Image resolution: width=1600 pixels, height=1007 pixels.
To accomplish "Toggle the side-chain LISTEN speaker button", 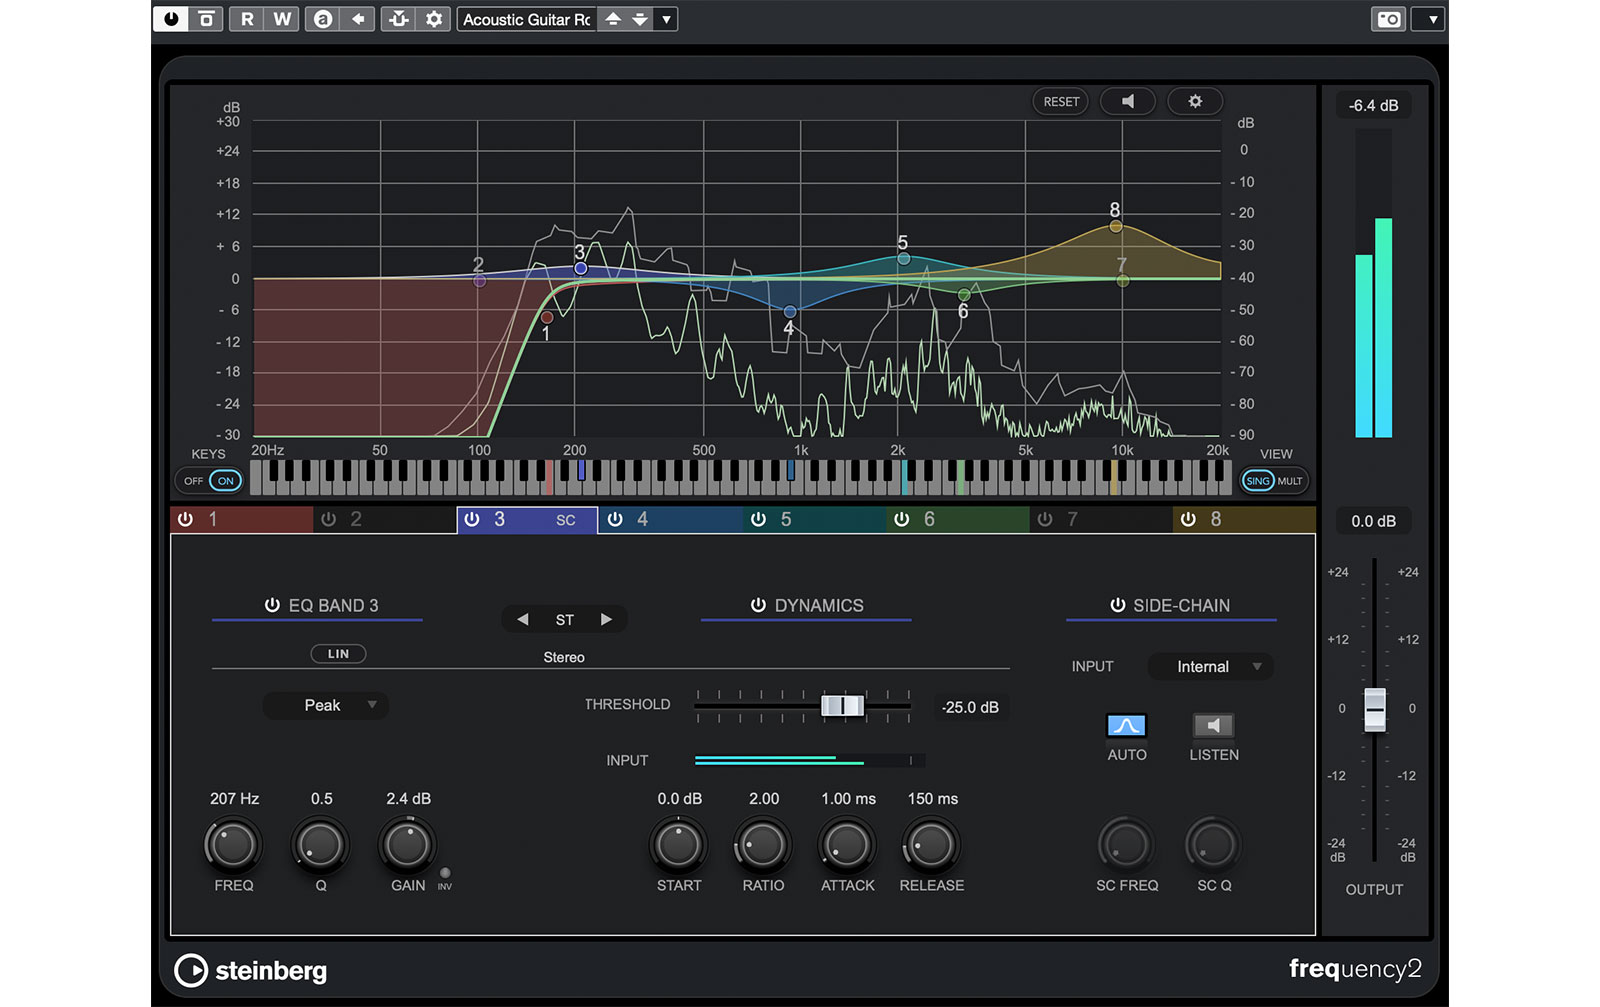I will (1214, 725).
